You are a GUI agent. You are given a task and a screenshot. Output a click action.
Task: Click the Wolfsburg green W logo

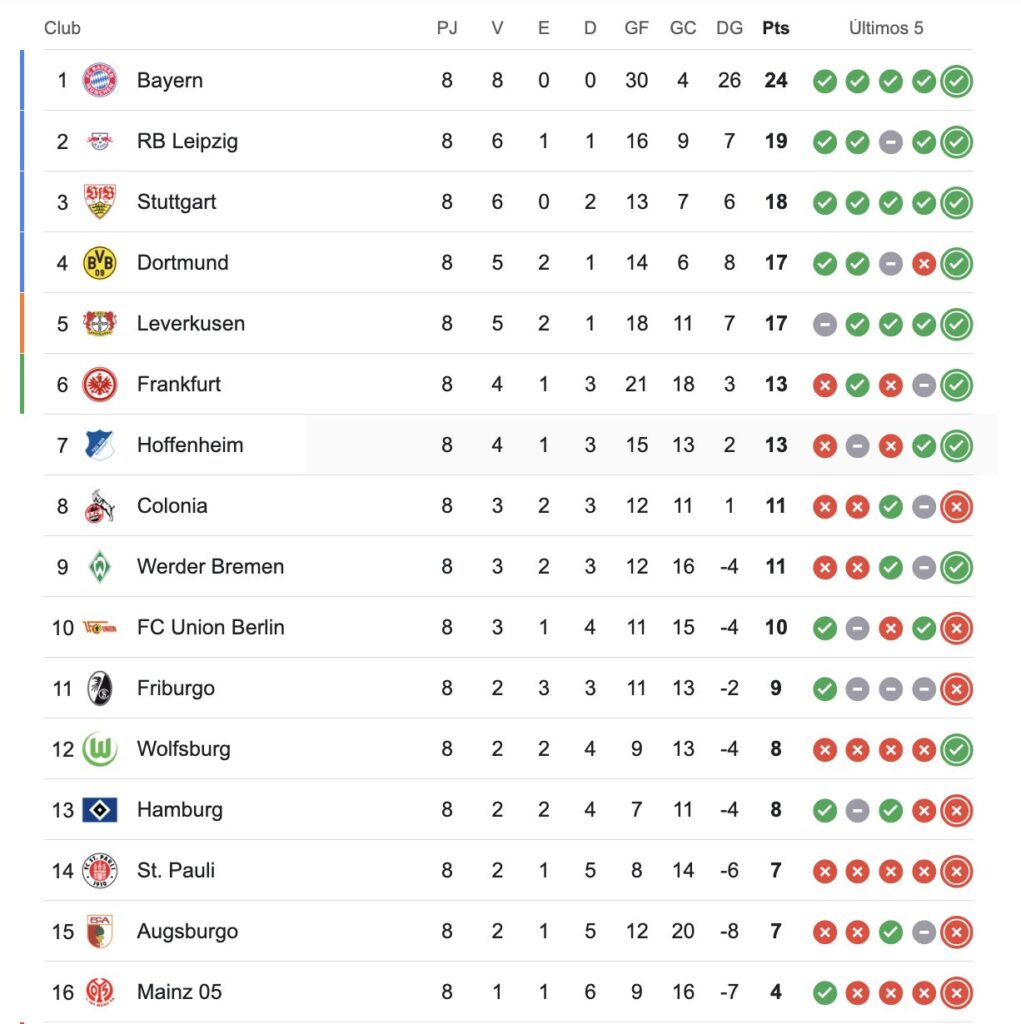100,749
